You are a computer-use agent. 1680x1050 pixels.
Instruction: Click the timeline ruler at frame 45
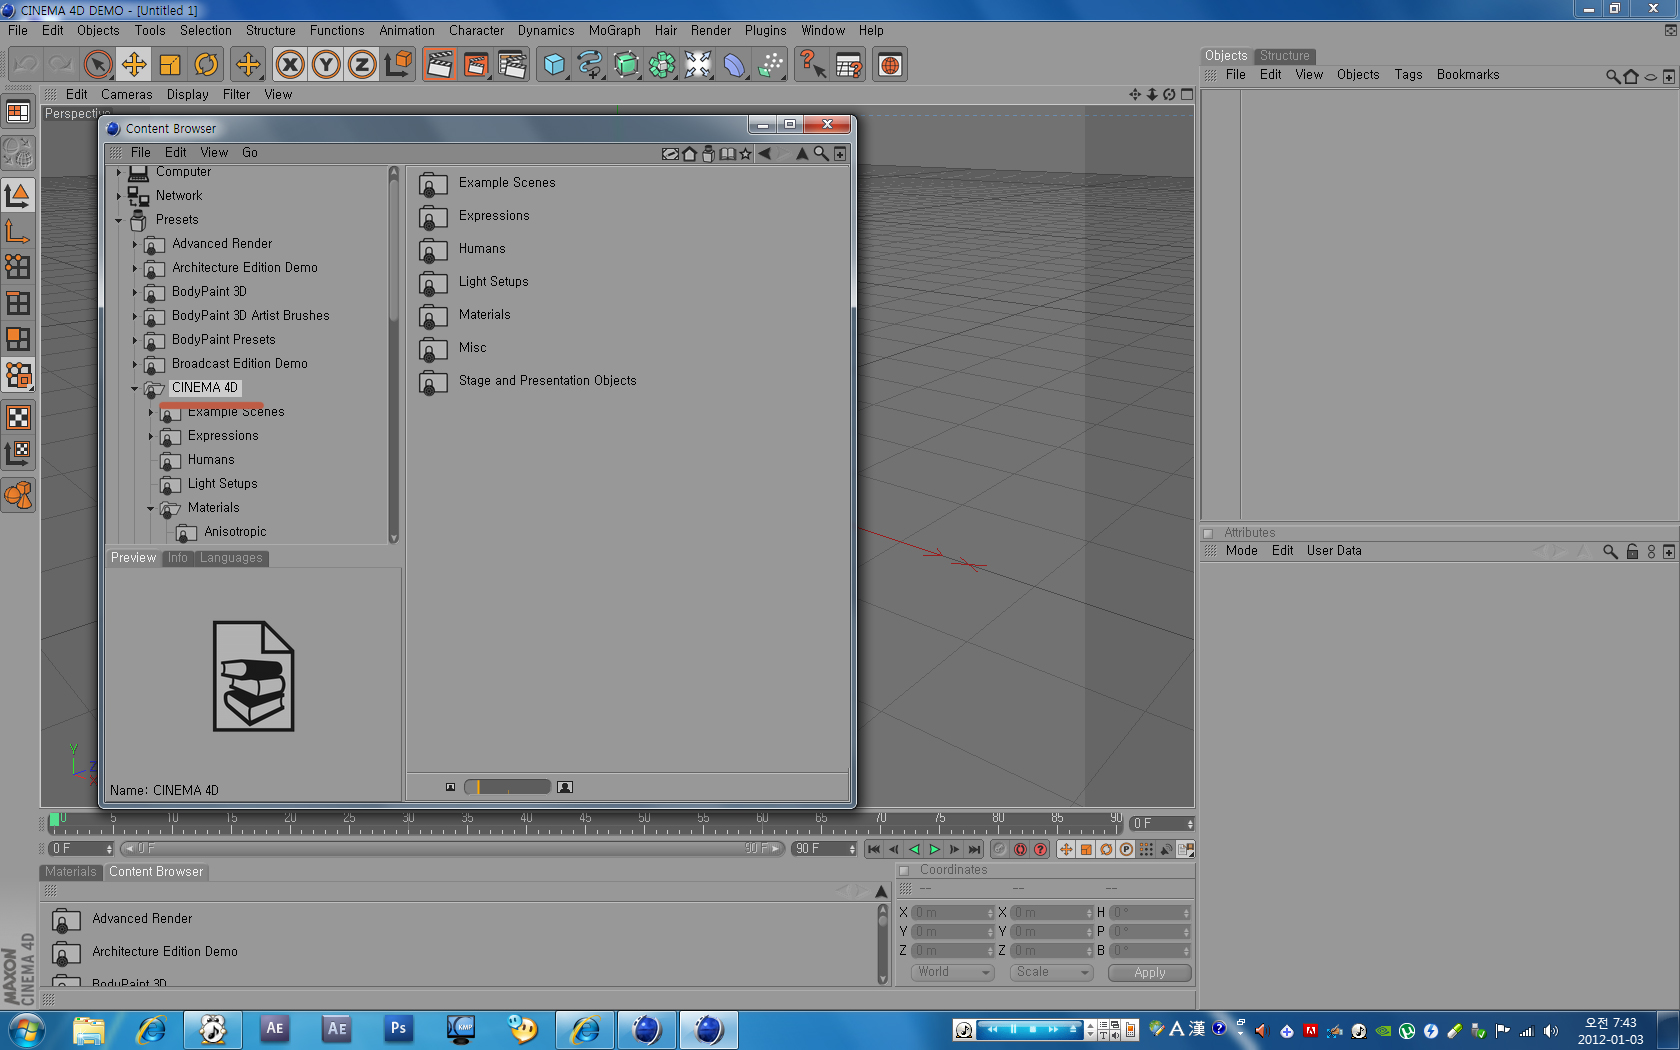pos(586,824)
